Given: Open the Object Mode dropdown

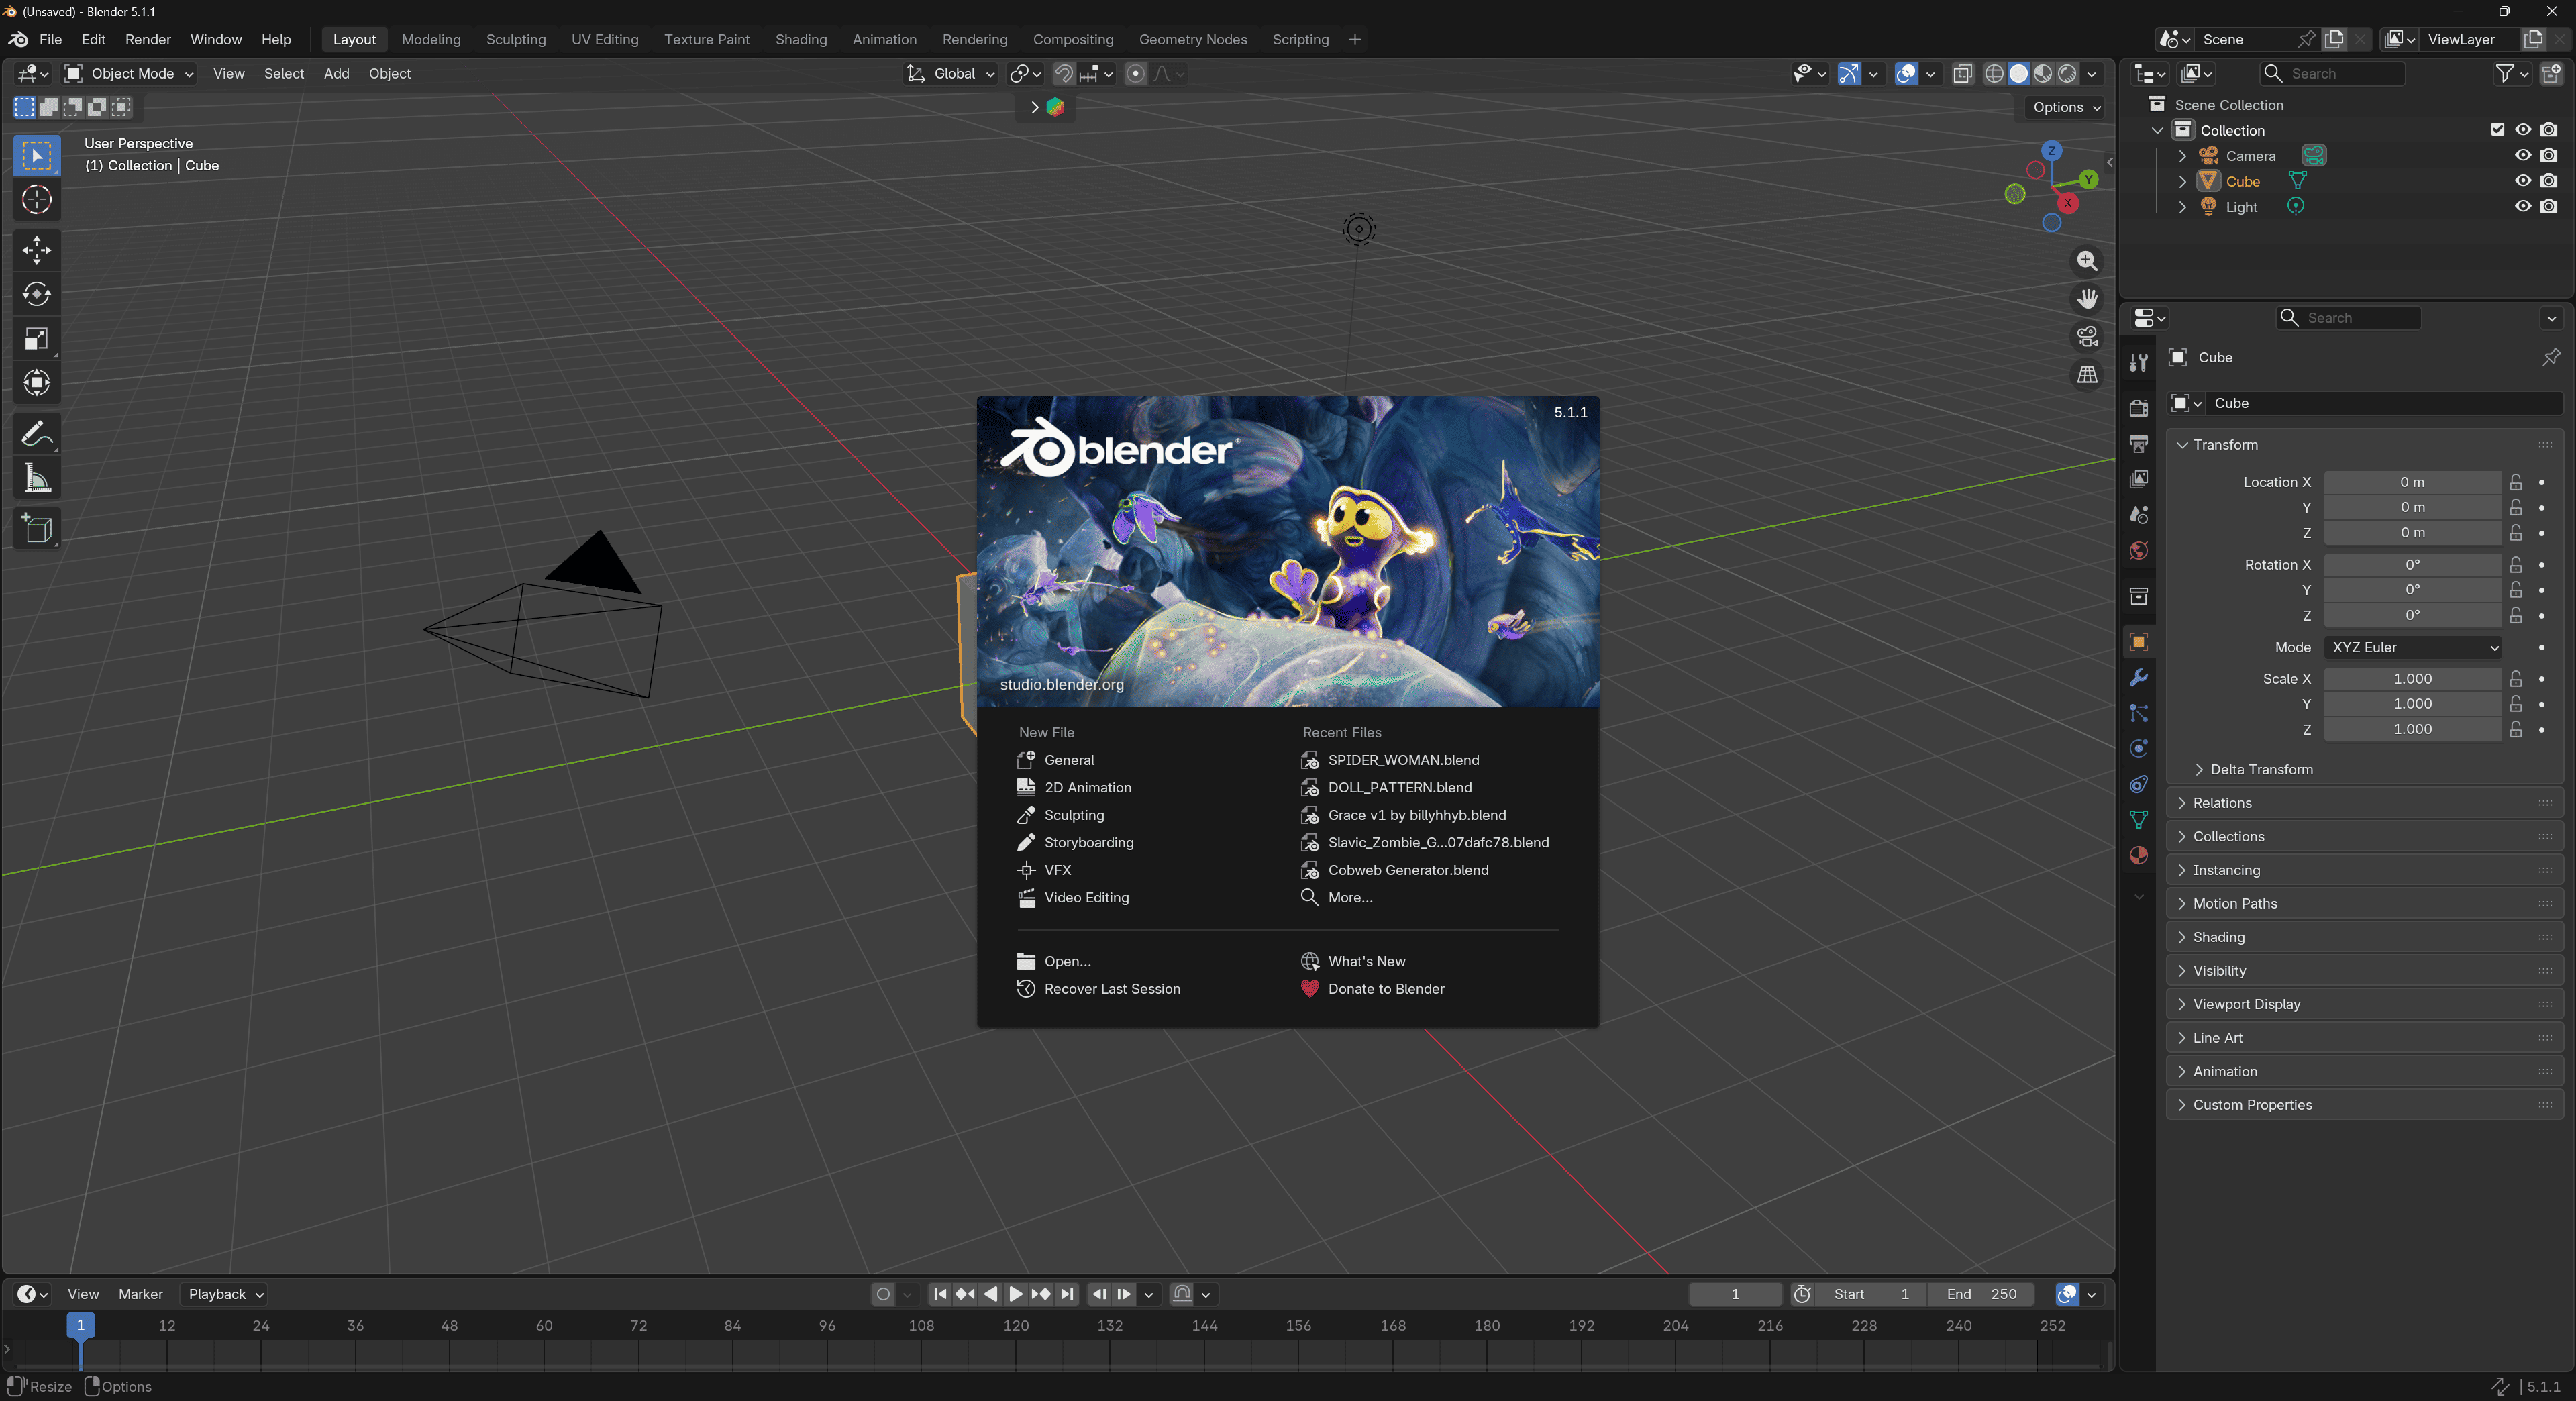Looking at the screenshot, I should tap(129, 74).
